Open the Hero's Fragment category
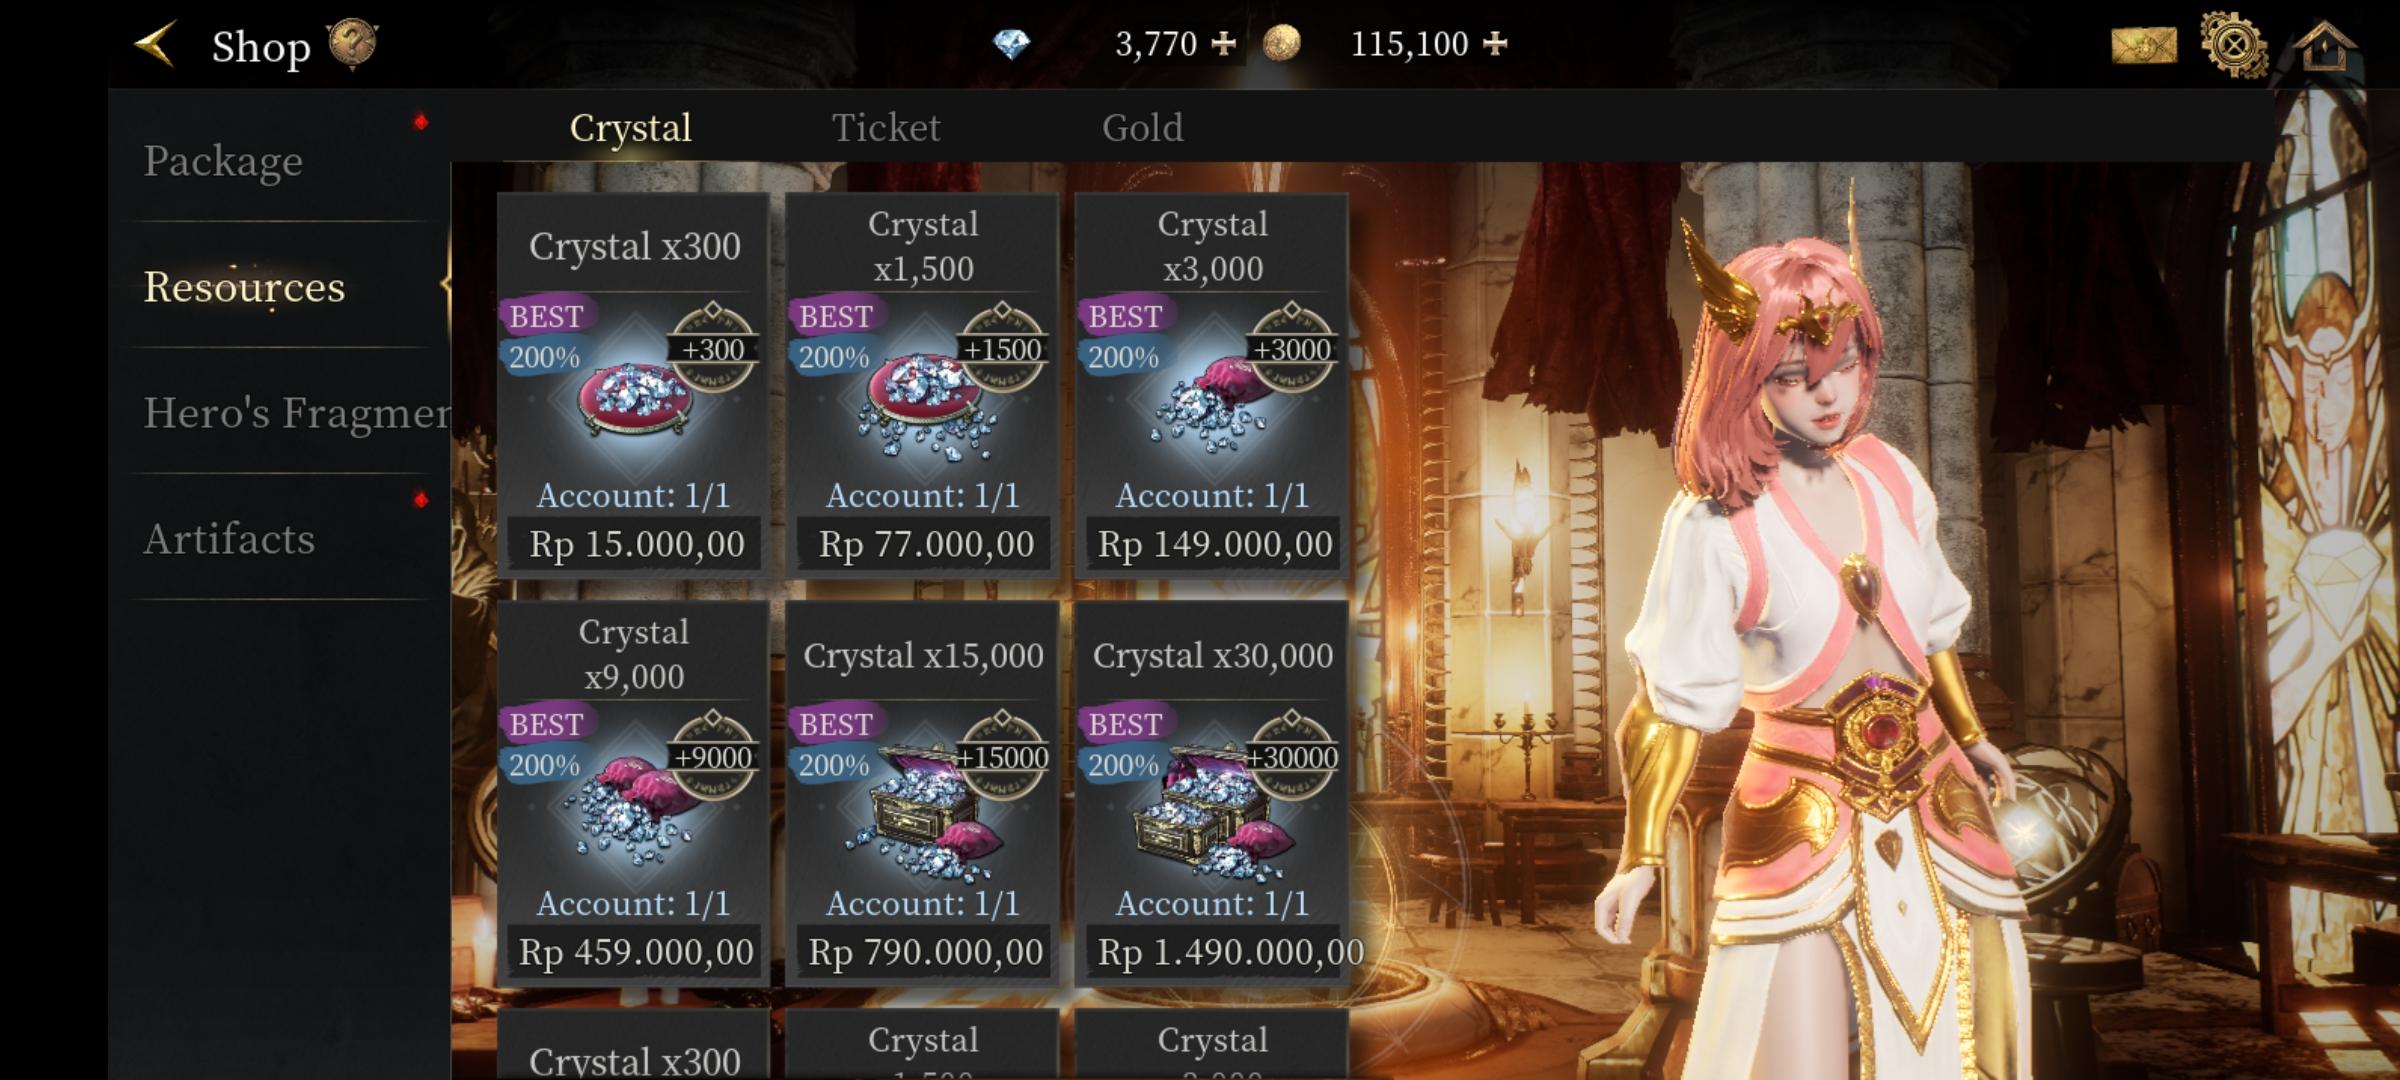 [290, 412]
